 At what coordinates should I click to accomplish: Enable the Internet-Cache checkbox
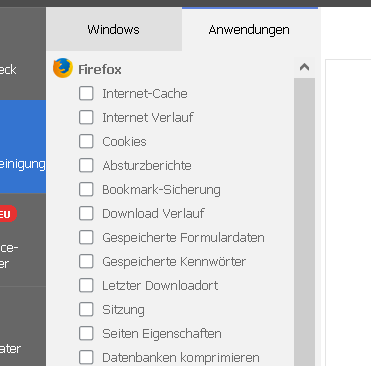point(86,93)
